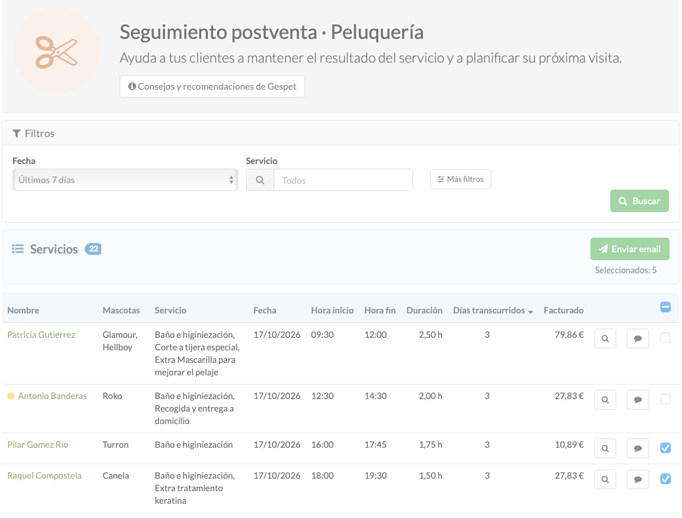The image size is (682, 518).
Task: Click the Fecha column header in table
Action: [264, 311]
